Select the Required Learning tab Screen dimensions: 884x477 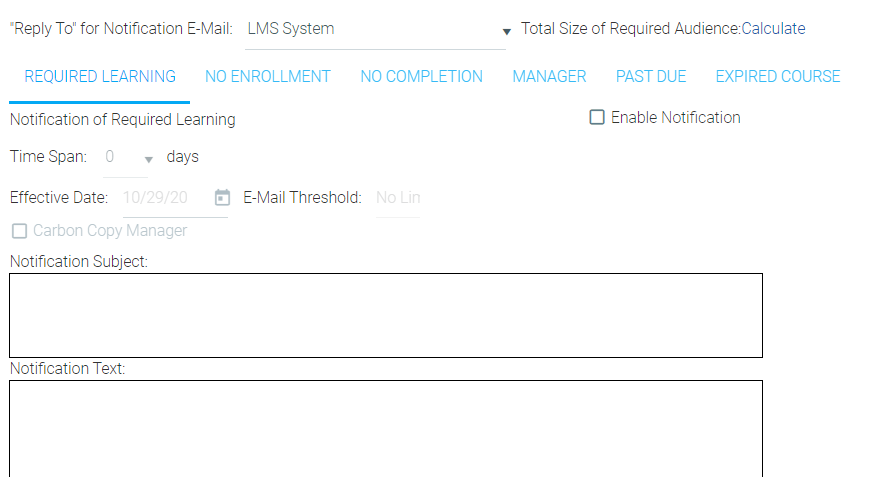100,77
